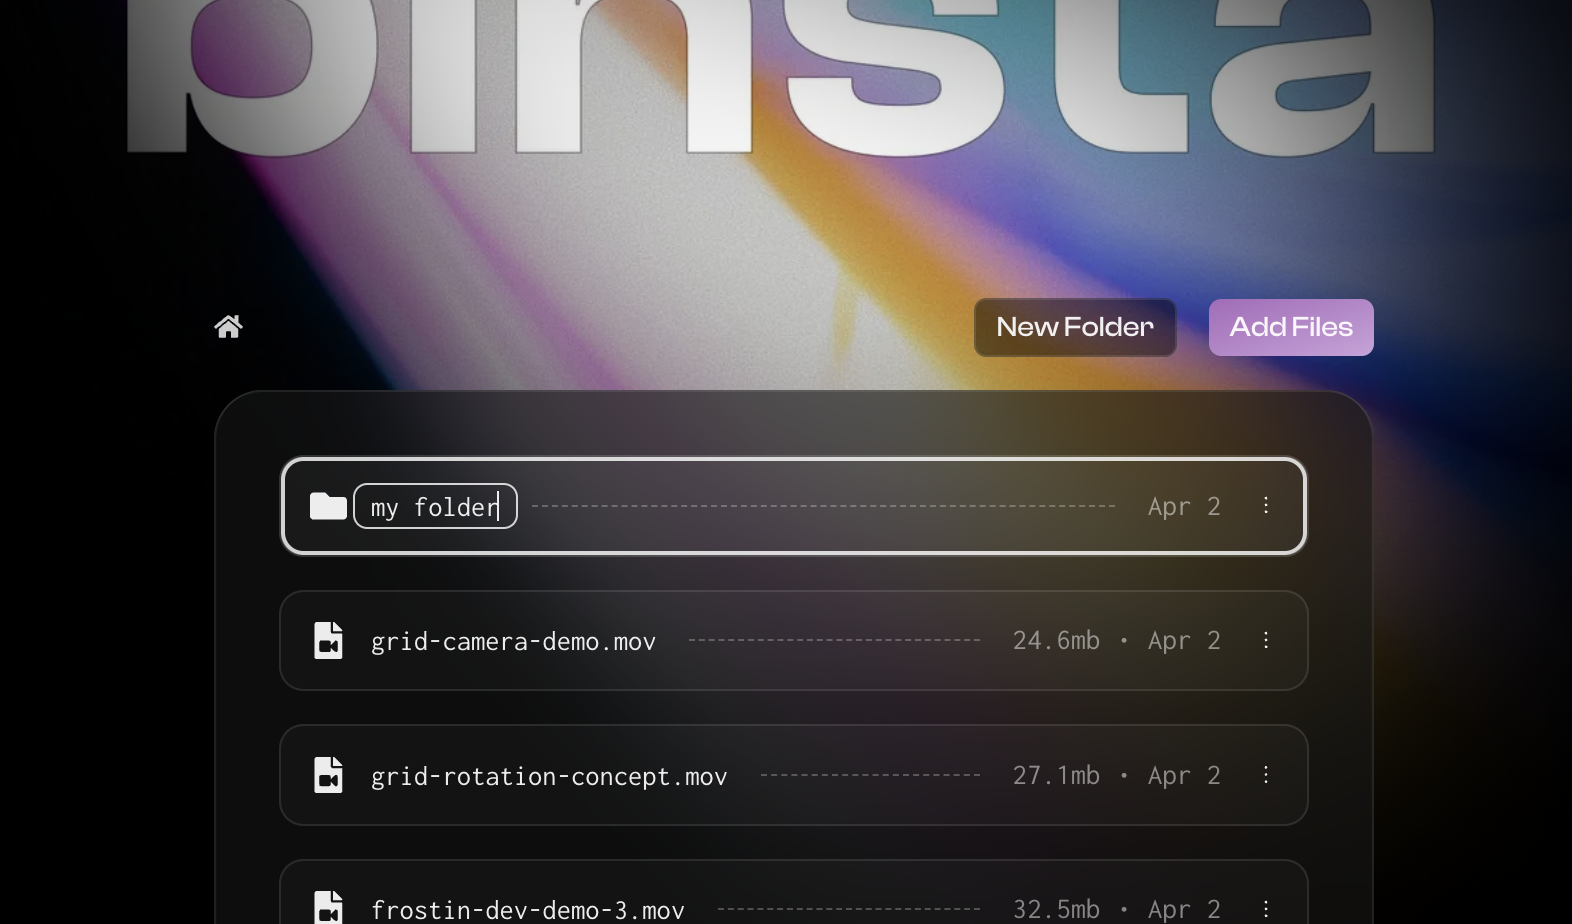Open grid-rotation-concept.mov file
This screenshot has width=1572, height=924.
point(549,776)
